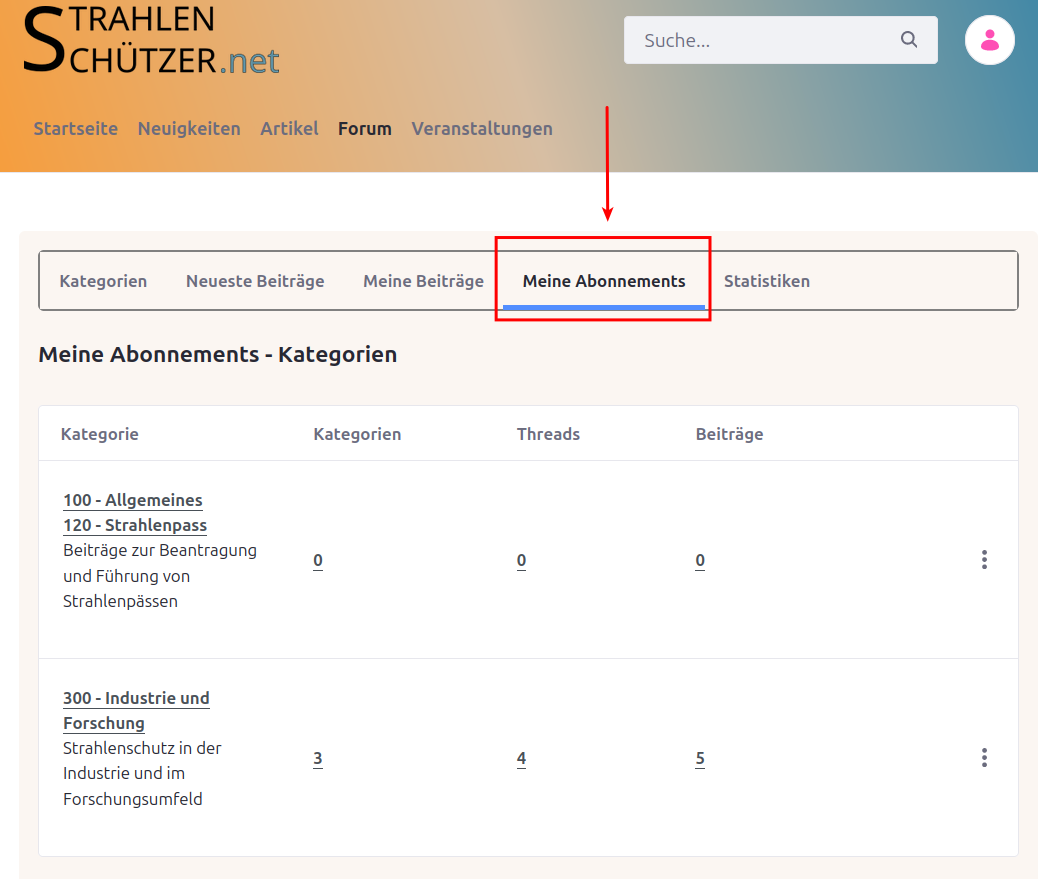Go to Startseite in navigation
The height and width of the screenshot is (879, 1038).
pos(76,129)
